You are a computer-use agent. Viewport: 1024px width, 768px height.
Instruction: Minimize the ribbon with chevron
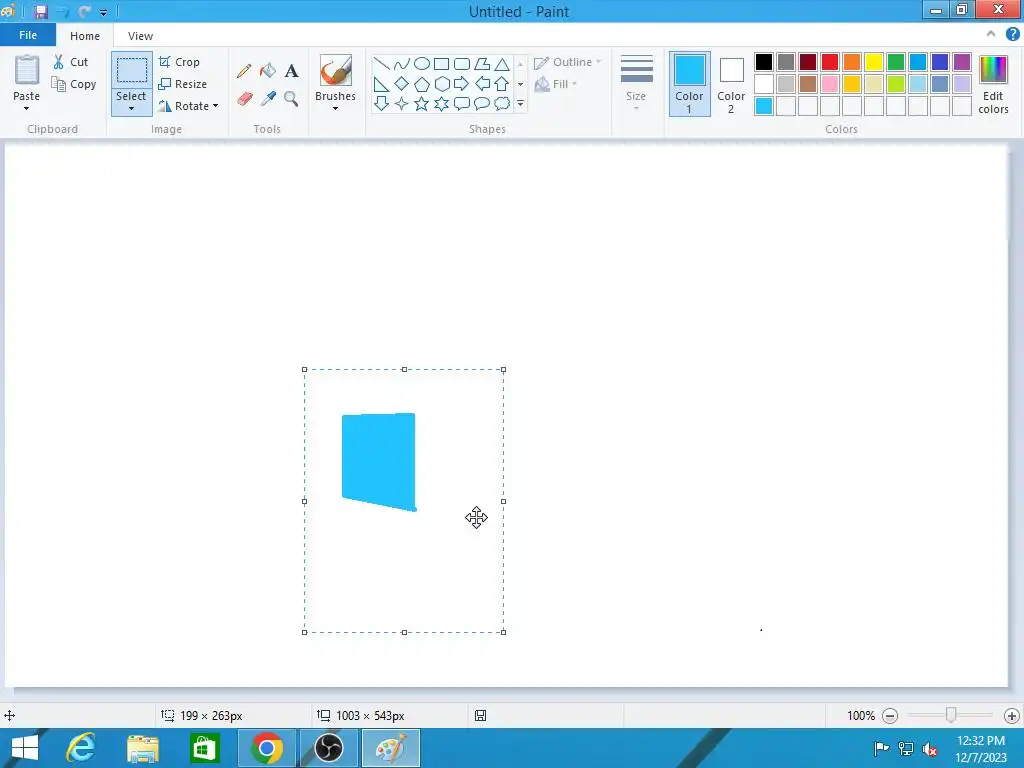(991, 34)
